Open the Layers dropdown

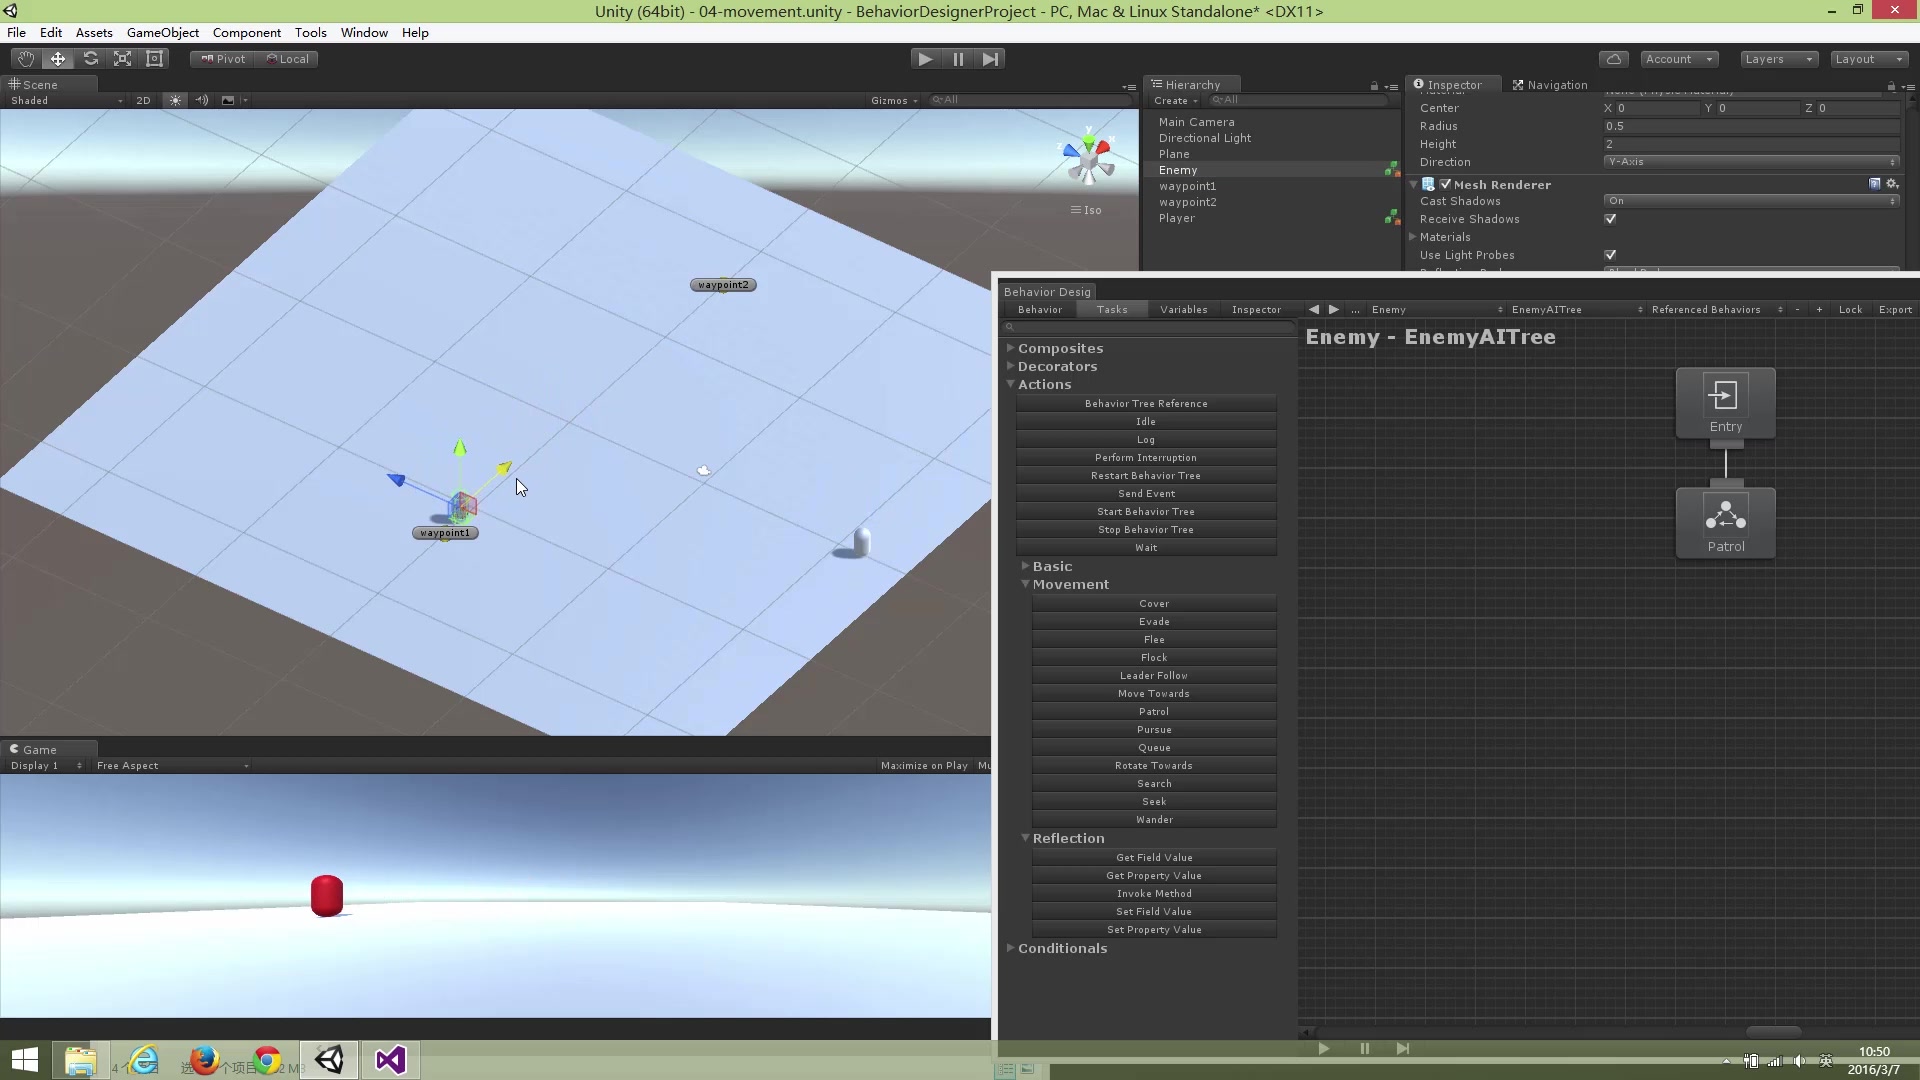click(x=1778, y=59)
